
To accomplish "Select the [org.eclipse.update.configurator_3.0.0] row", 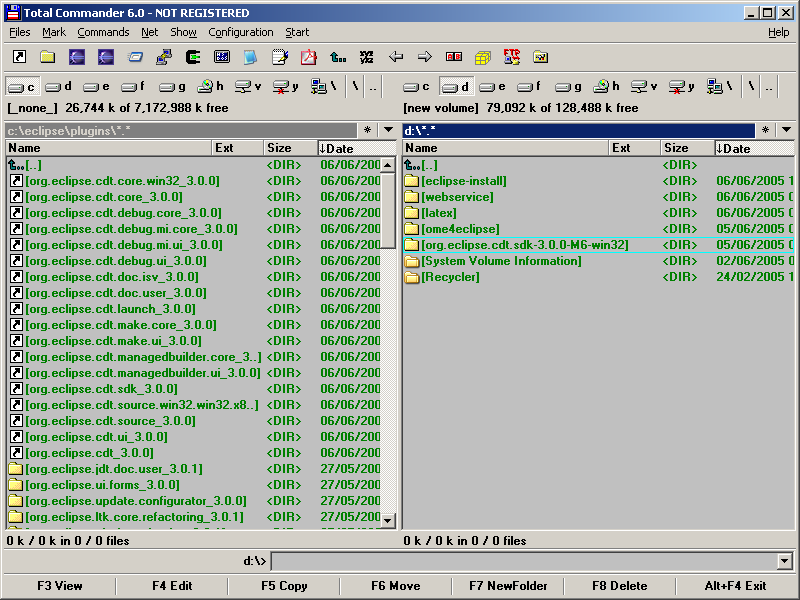I will (x=194, y=501).
